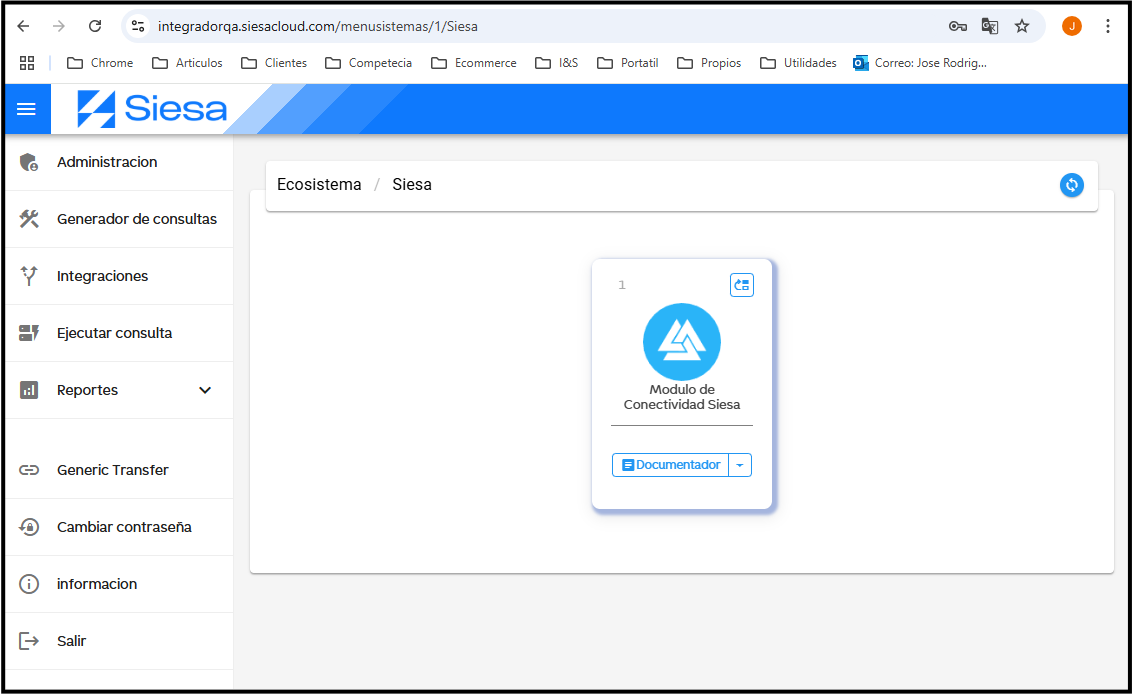
Task: Click the translate page icon in address bar
Action: pos(989,27)
